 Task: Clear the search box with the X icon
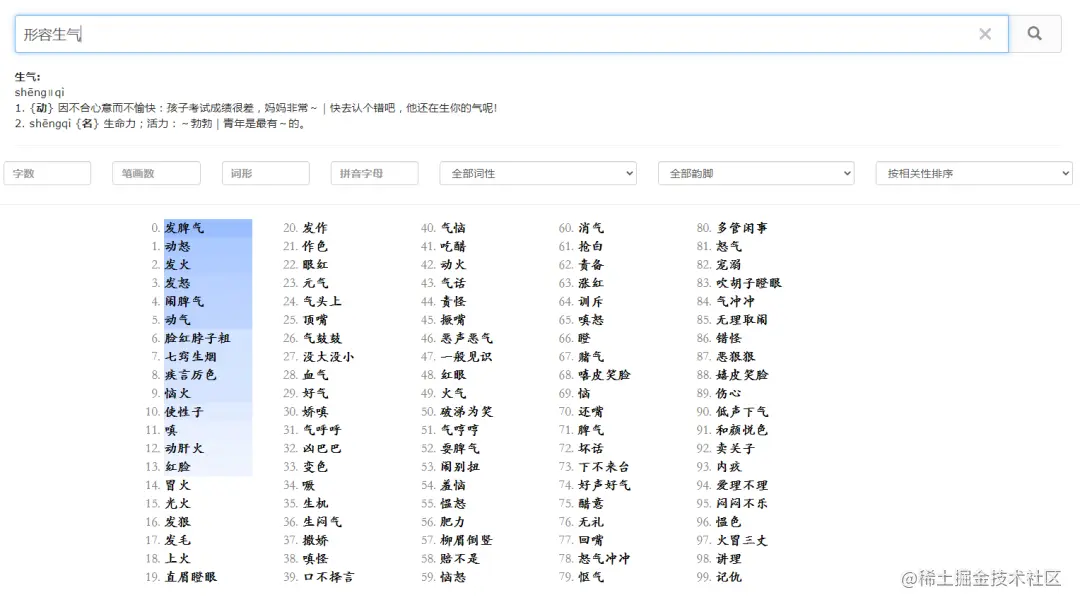(985, 33)
